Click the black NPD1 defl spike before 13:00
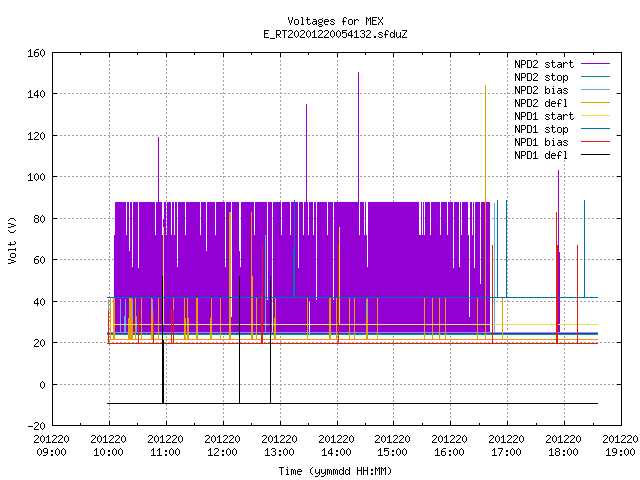 pyautogui.click(x=270, y=340)
